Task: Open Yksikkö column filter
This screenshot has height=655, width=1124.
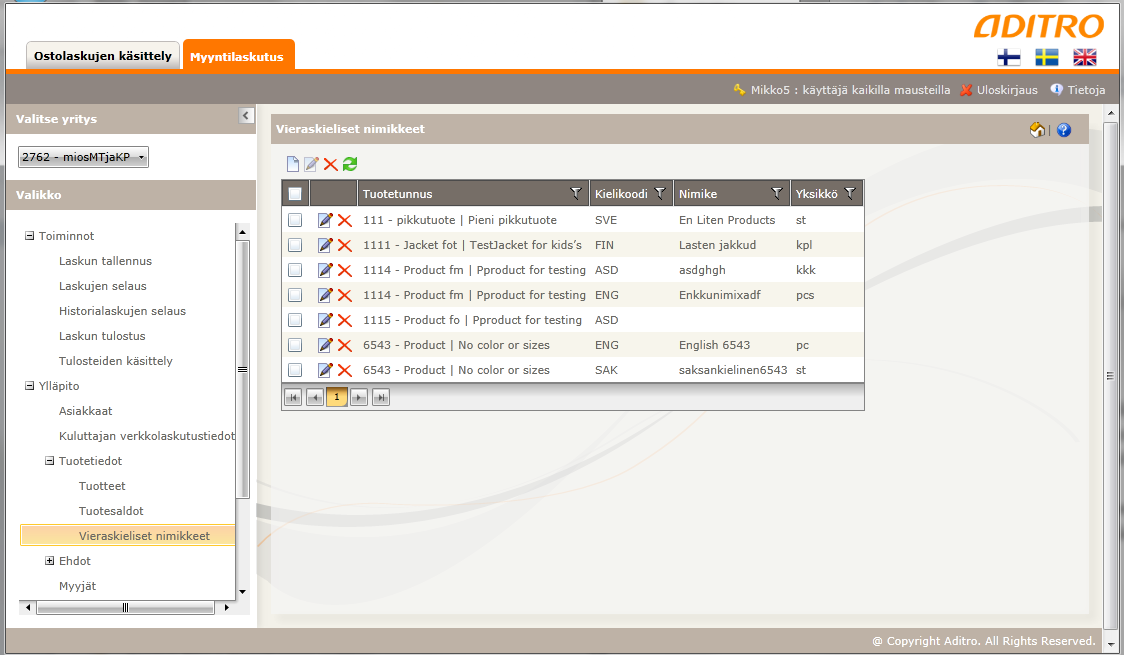Action: coord(850,193)
